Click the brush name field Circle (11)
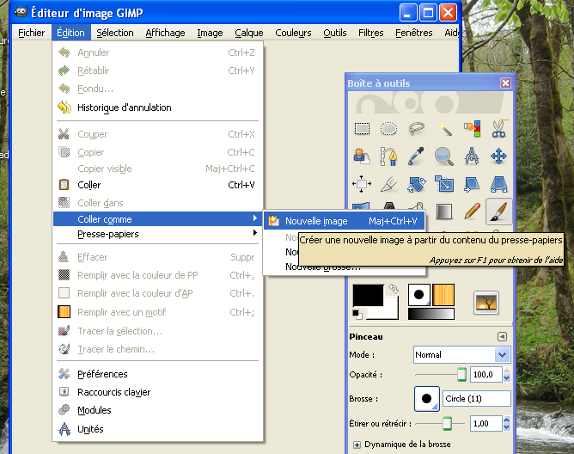 point(477,398)
